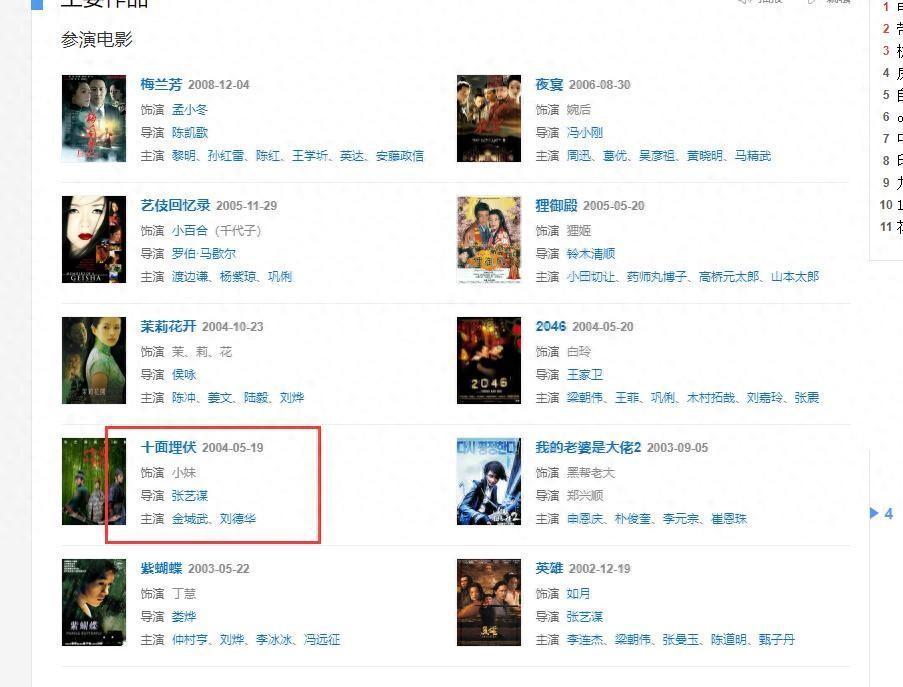
Task: Click actor 金城武 link
Action: click(x=189, y=519)
